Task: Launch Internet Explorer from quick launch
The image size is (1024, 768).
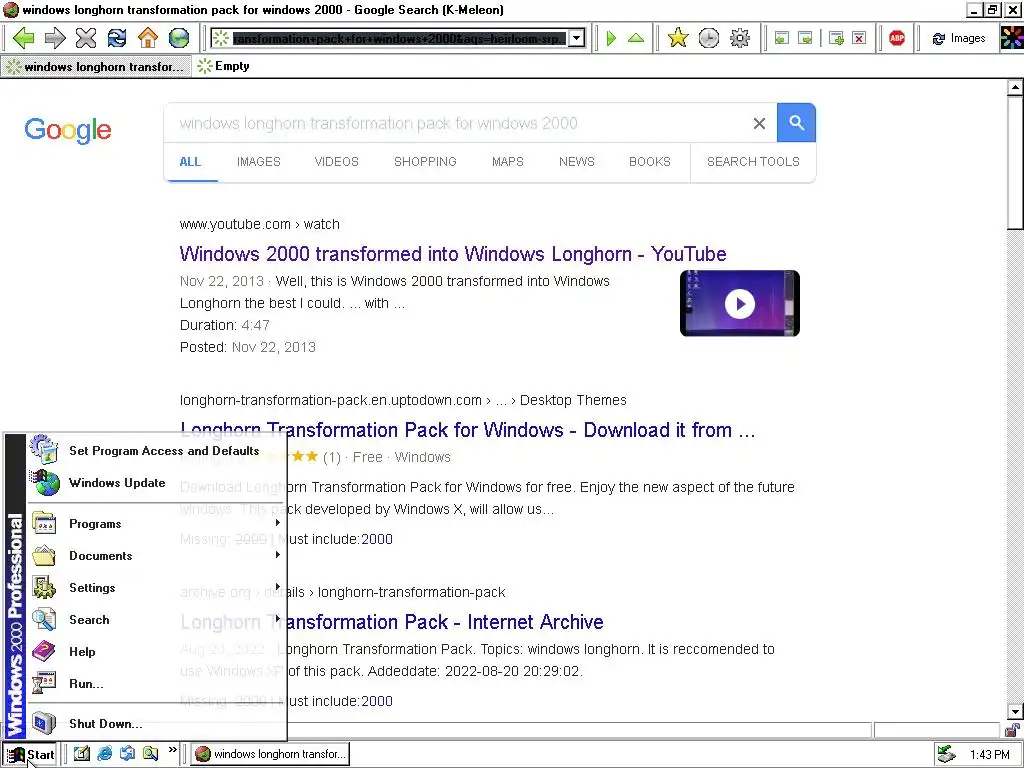Action: point(104,754)
